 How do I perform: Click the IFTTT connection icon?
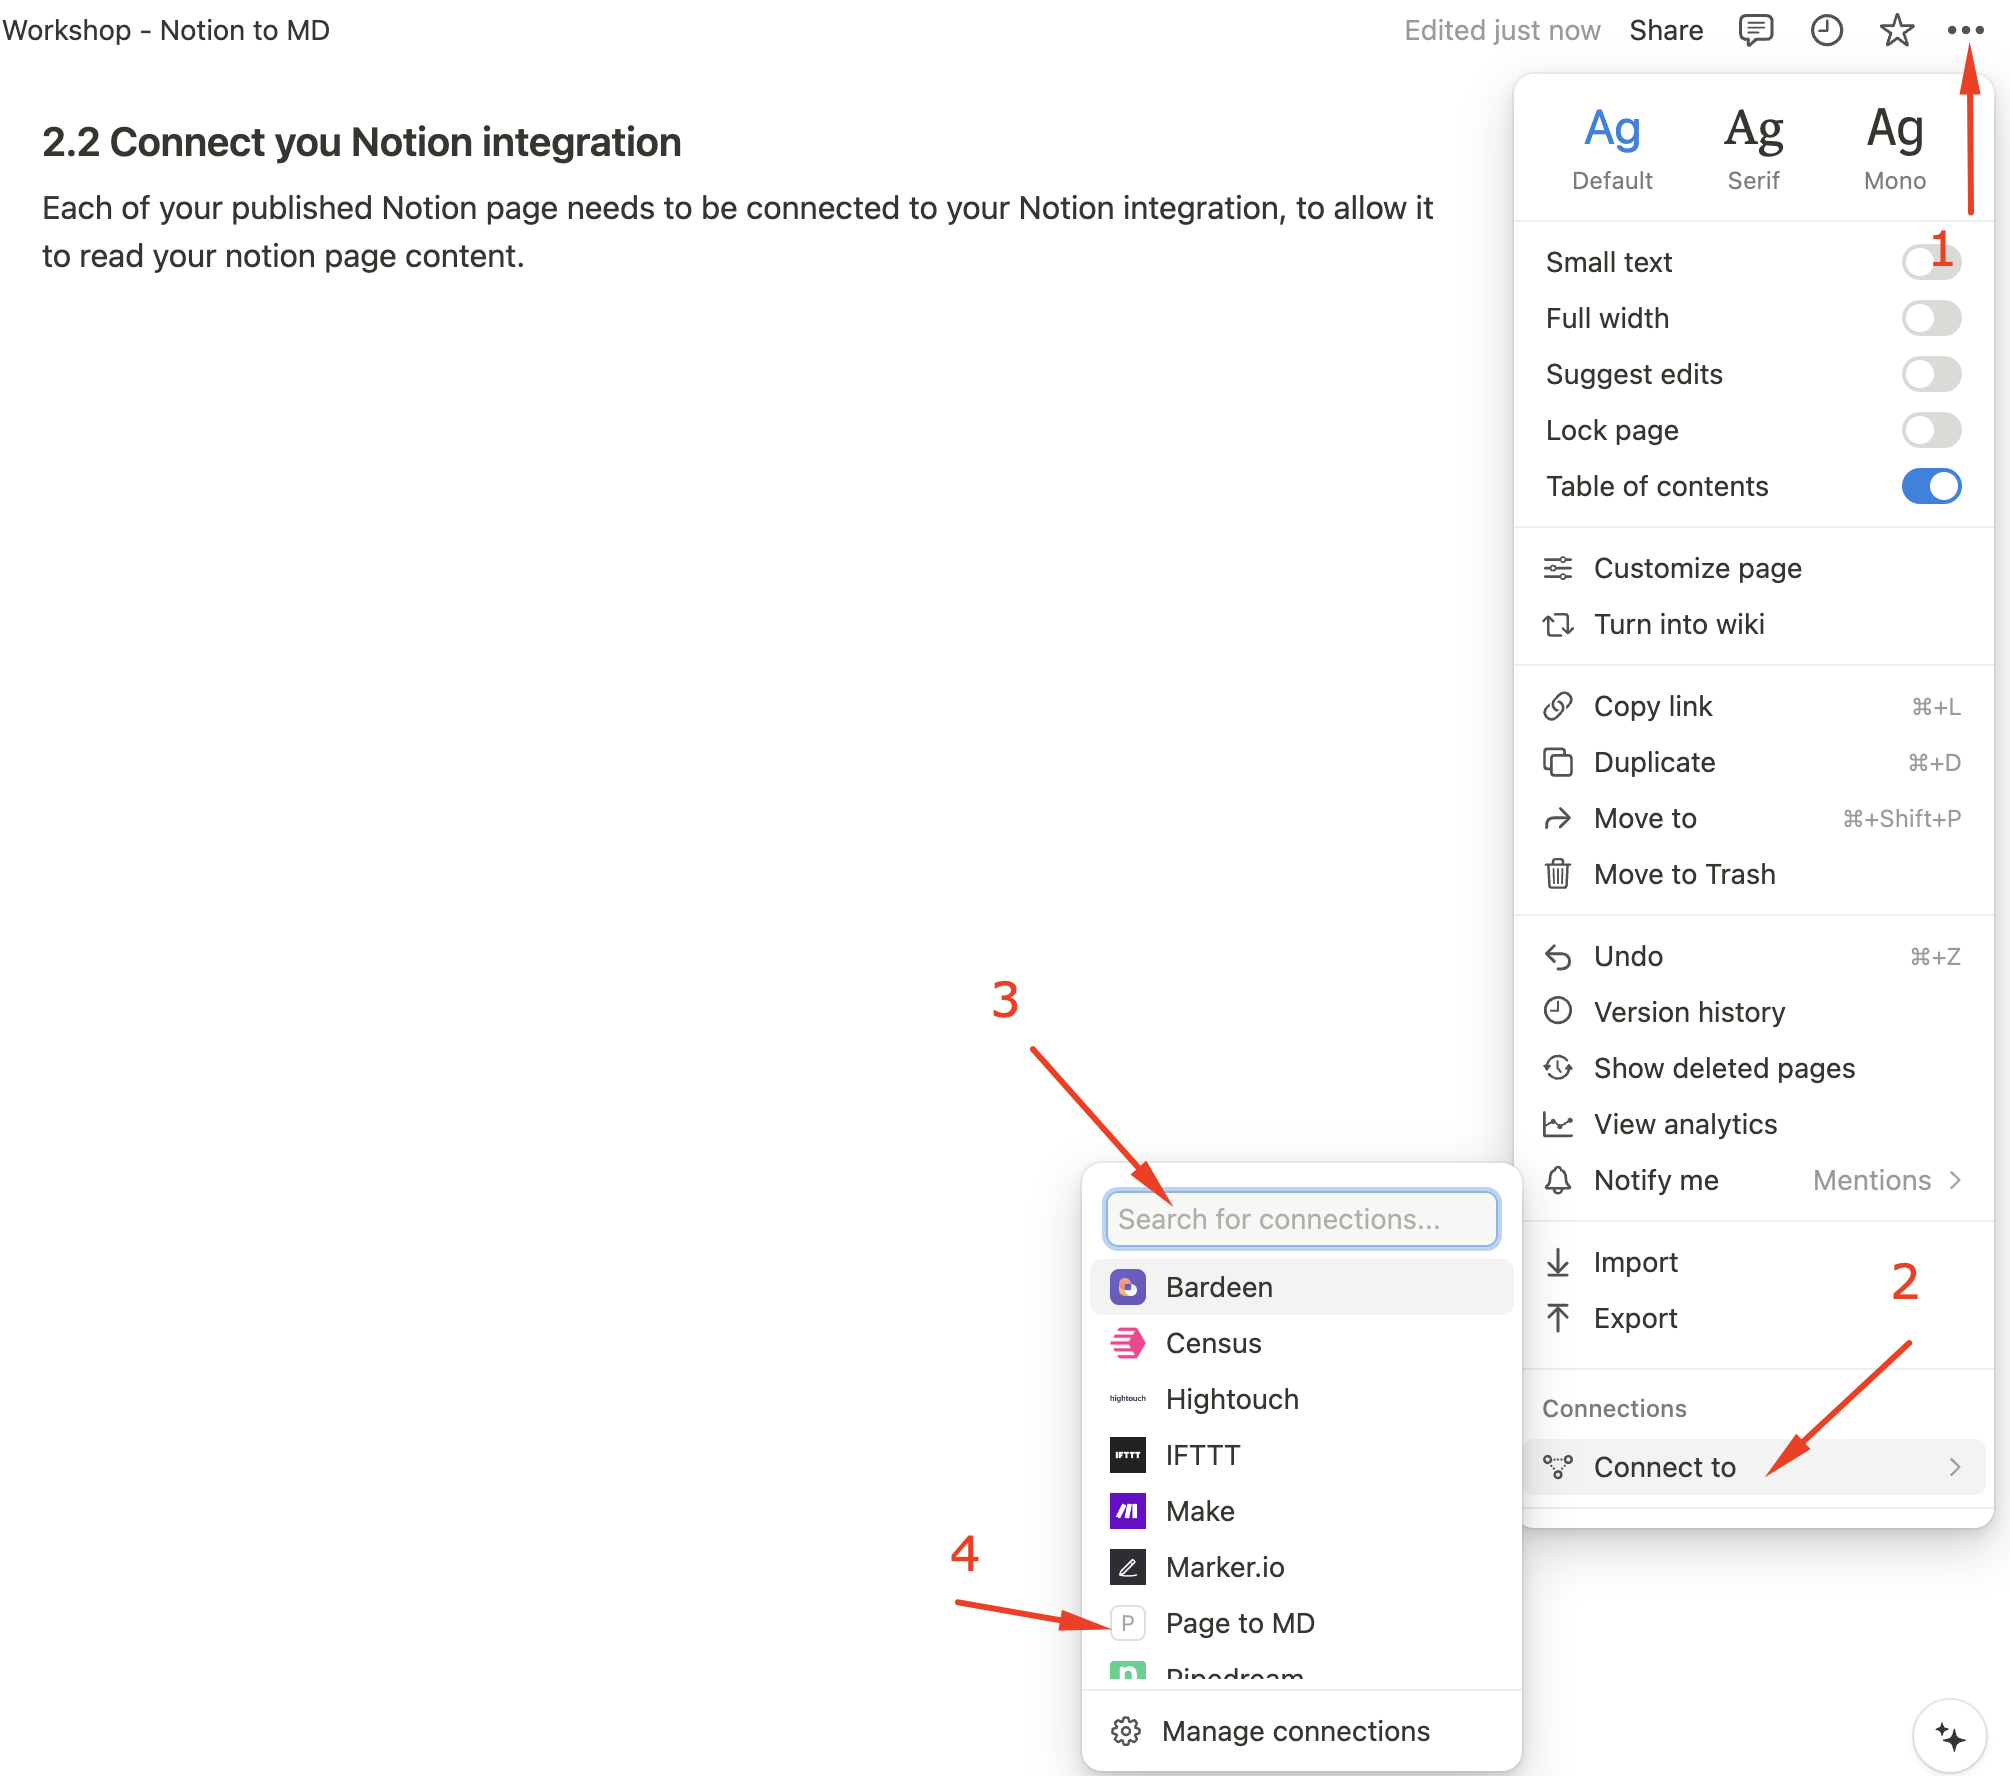tap(1128, 1455)
